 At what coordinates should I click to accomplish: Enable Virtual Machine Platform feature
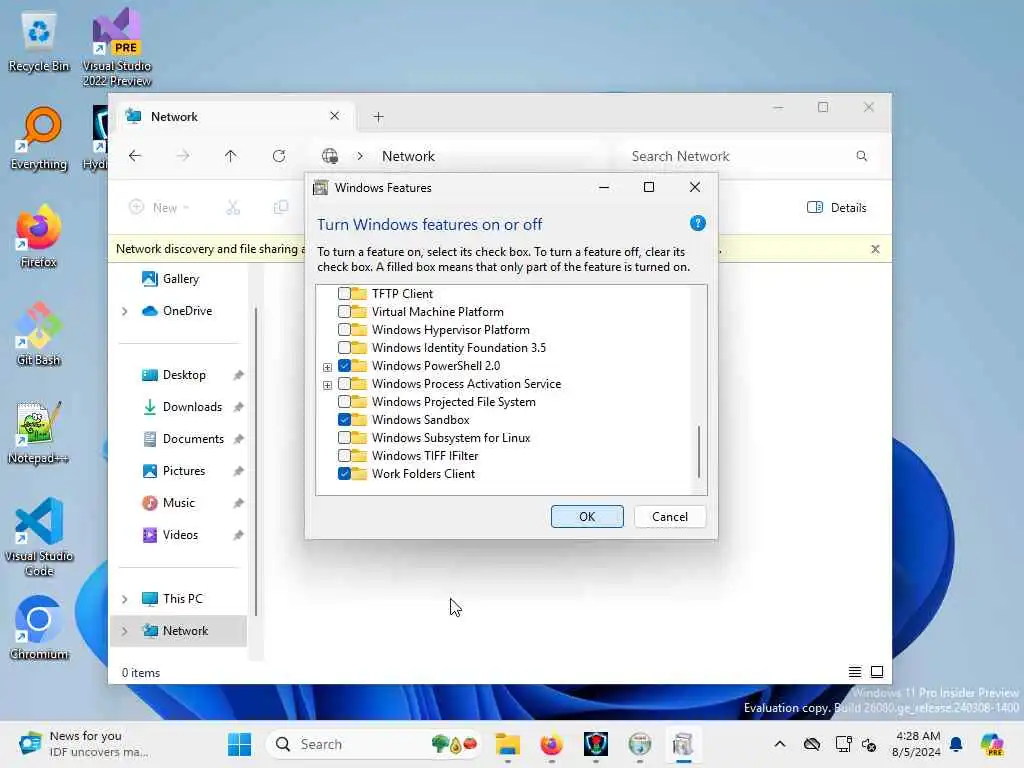(344, 312)
